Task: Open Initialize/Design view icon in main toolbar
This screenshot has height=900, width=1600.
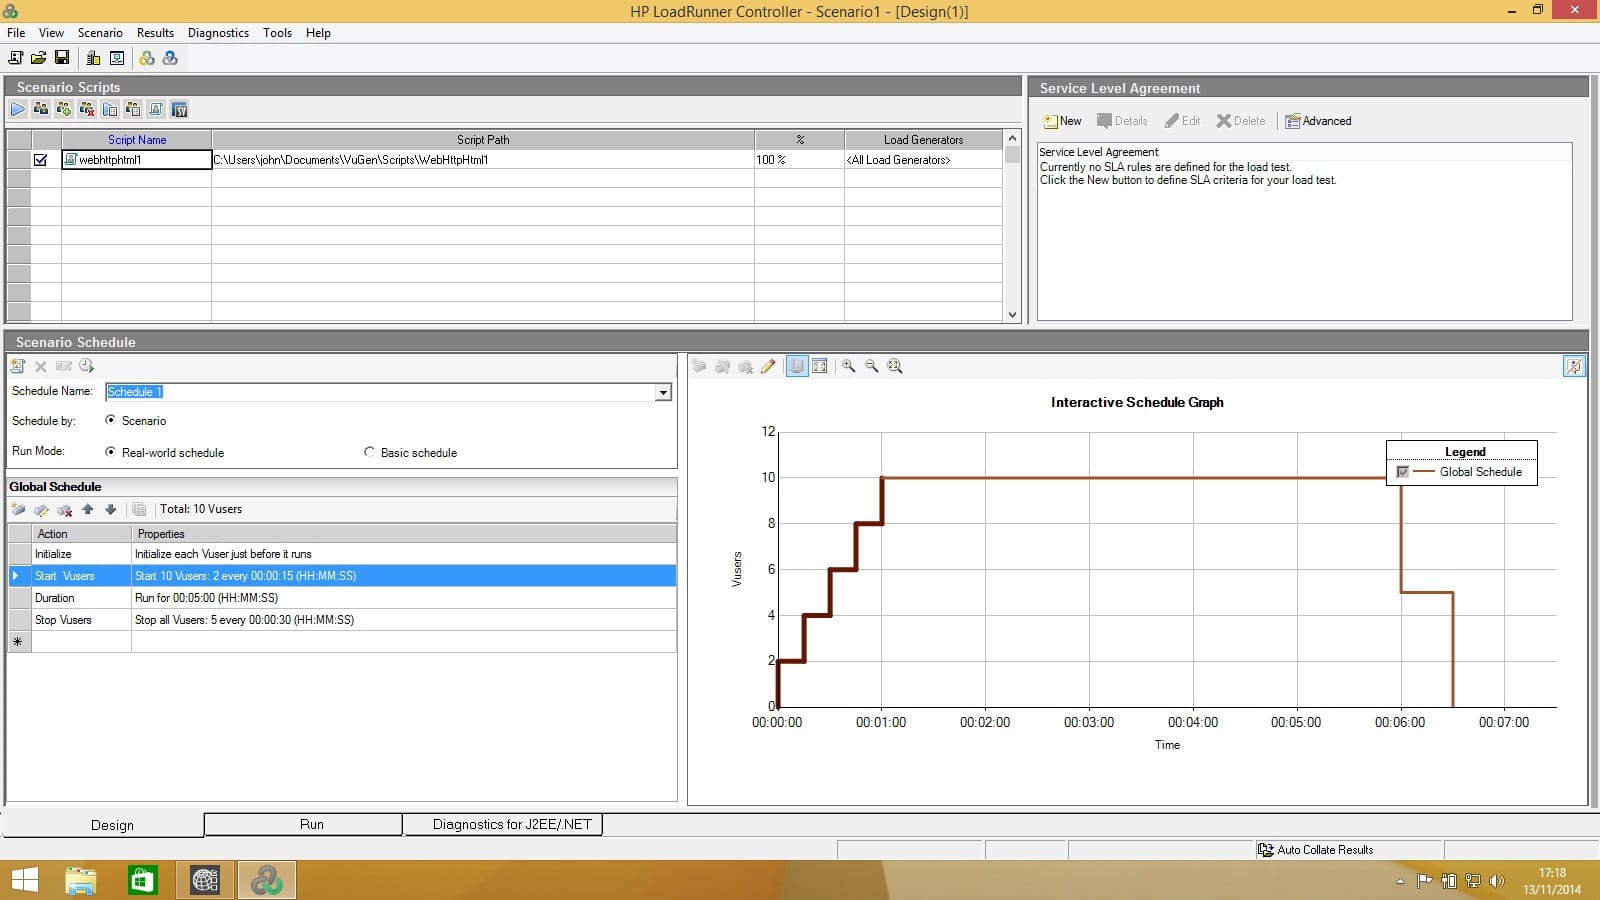Action: (x=117, y=58)
